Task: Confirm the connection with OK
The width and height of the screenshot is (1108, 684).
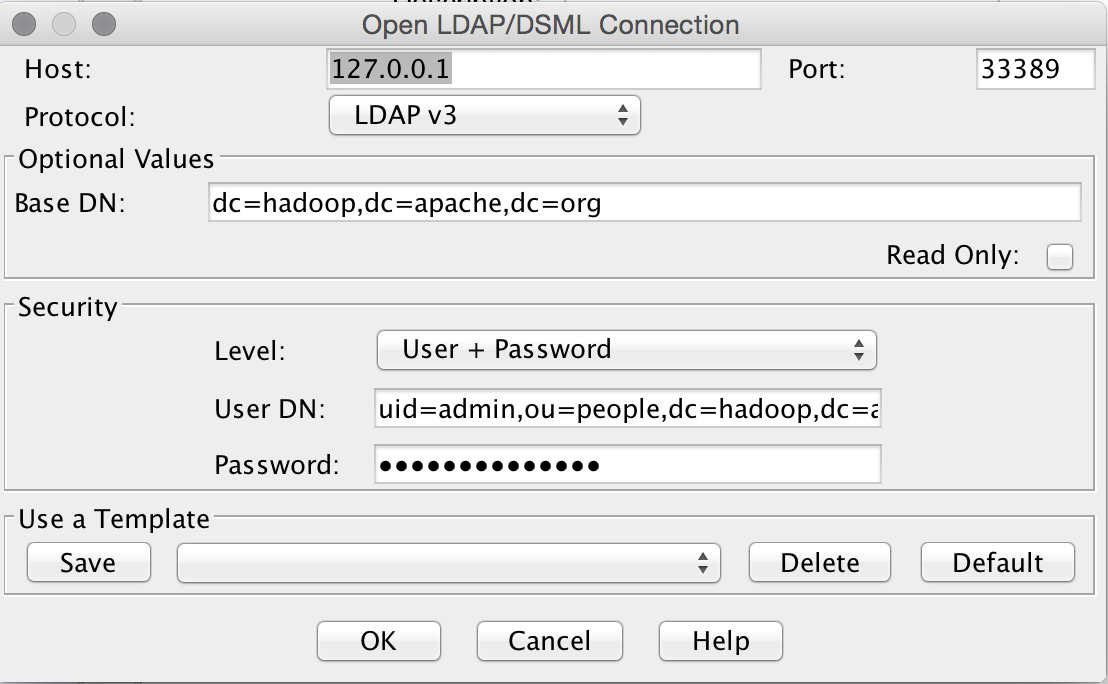Action: tap(378, 641)
